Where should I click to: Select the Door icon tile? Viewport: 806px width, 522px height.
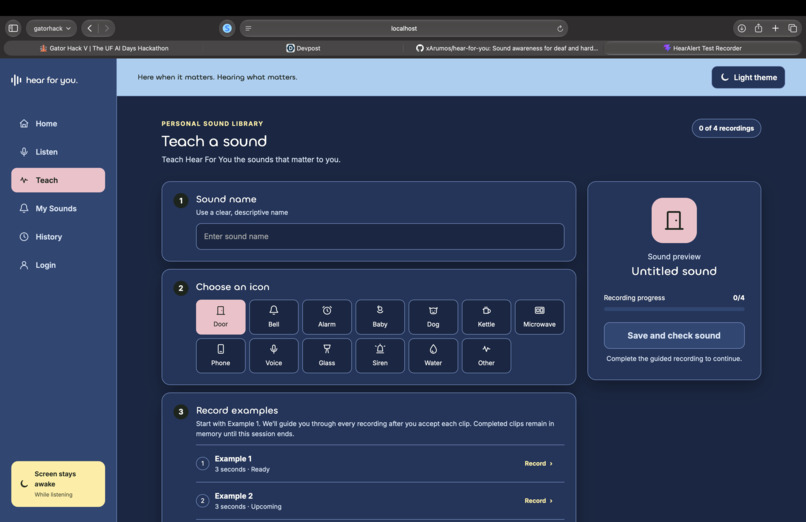(221, 317)
